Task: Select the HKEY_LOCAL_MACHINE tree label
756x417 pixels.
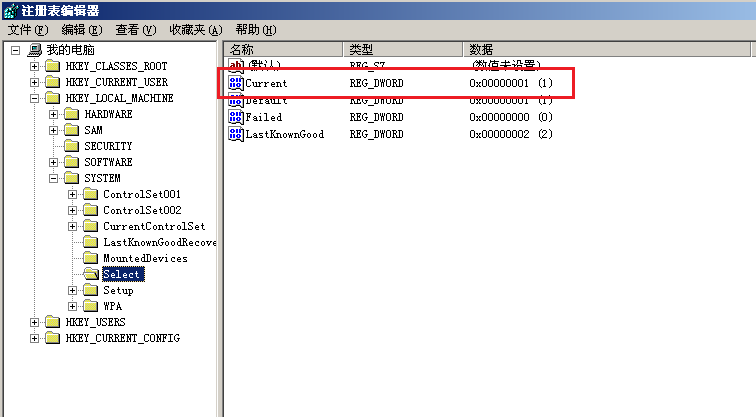Action: coord(119,98)
